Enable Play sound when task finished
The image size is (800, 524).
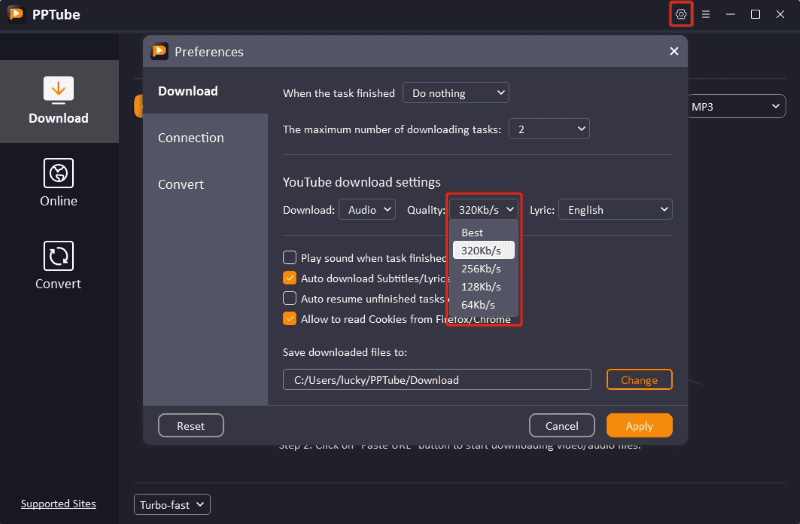pos(290,258)
